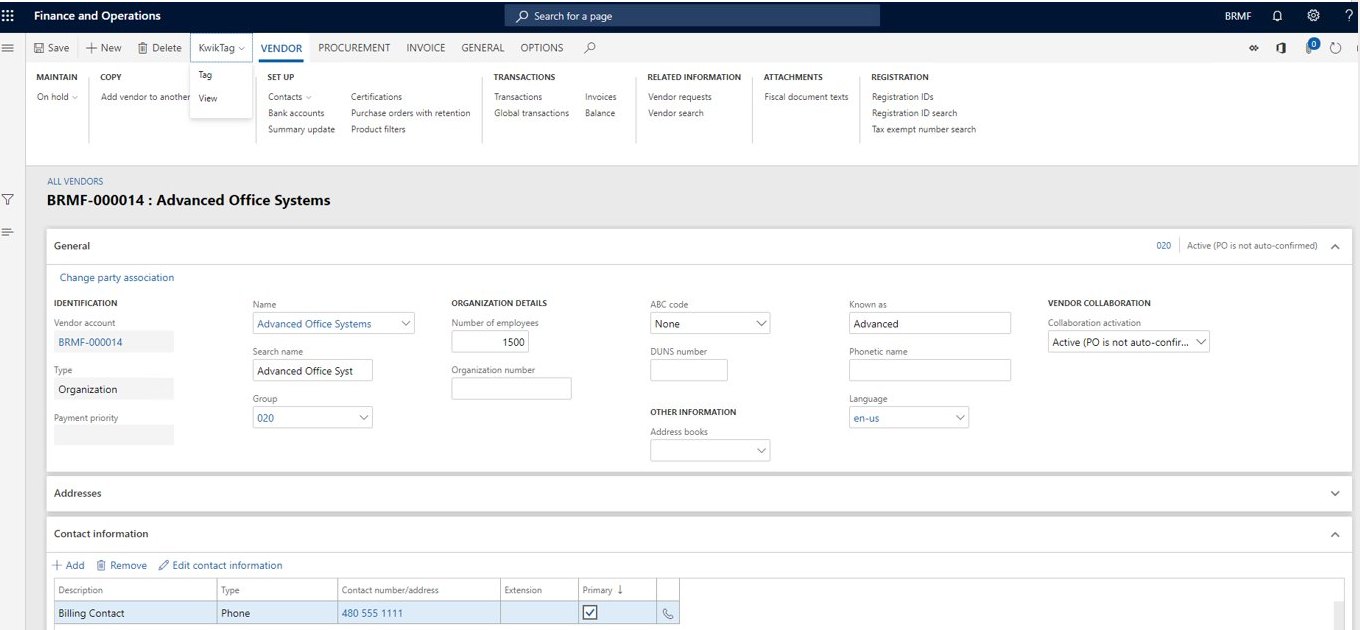Screen dimensions: 1360x630
Task: Collapse the General section
Action: click(x=1335, y=246)
